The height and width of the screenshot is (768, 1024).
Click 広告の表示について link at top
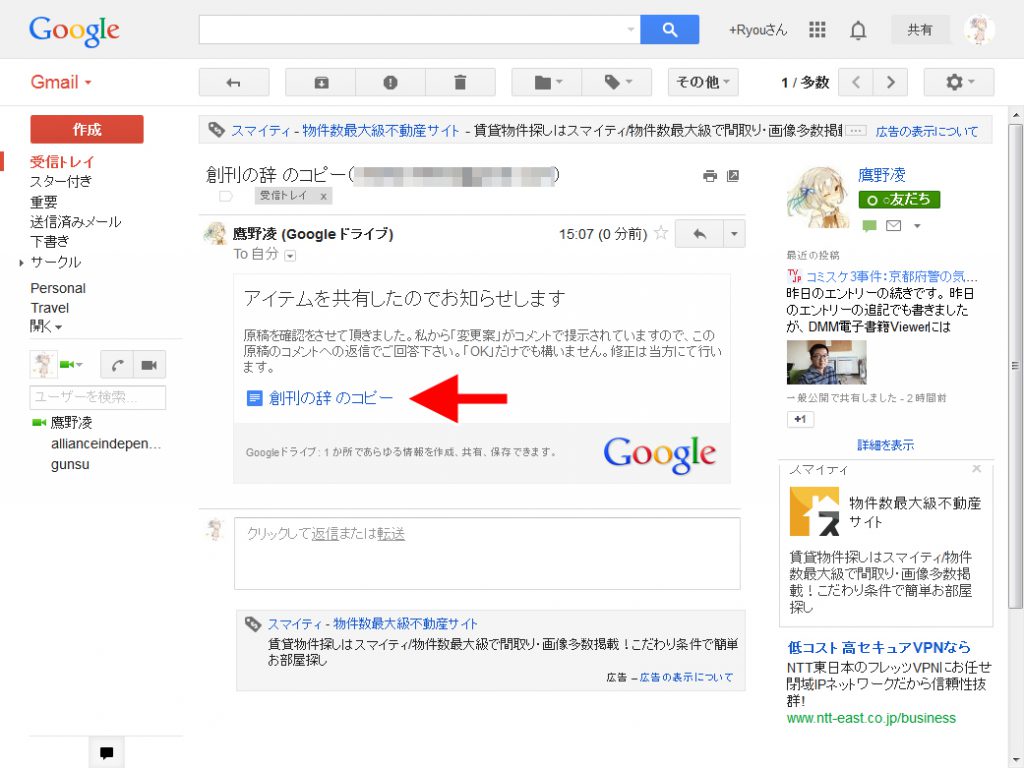coord(927,131)
